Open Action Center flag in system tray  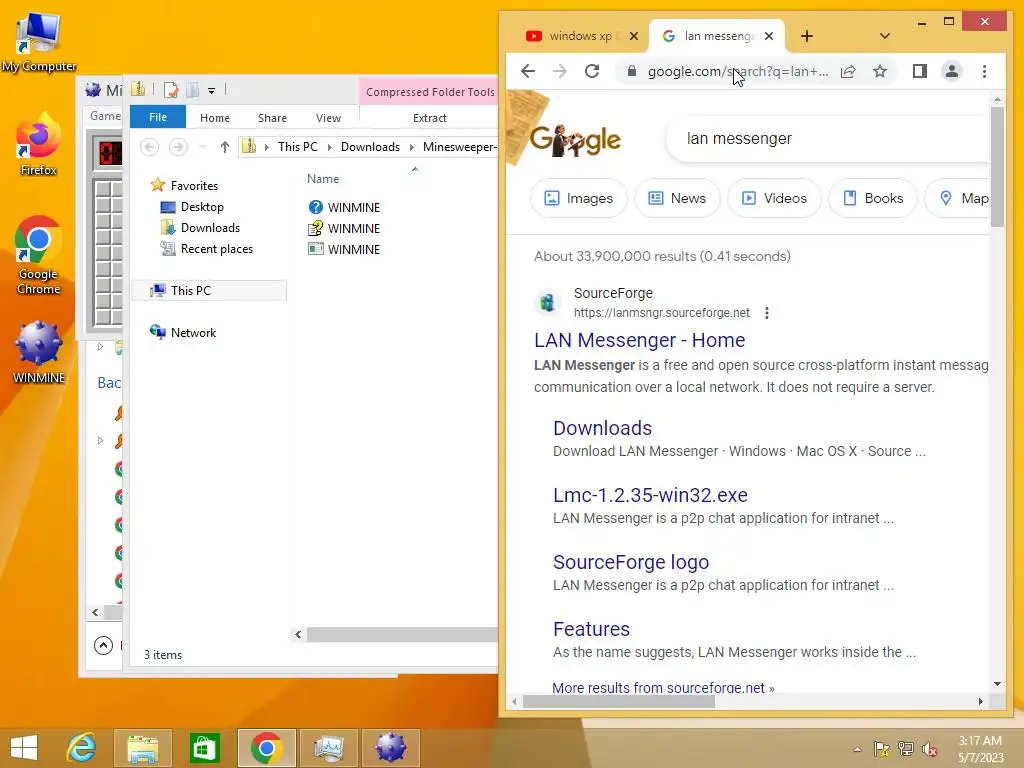click(x=882, y=748)
